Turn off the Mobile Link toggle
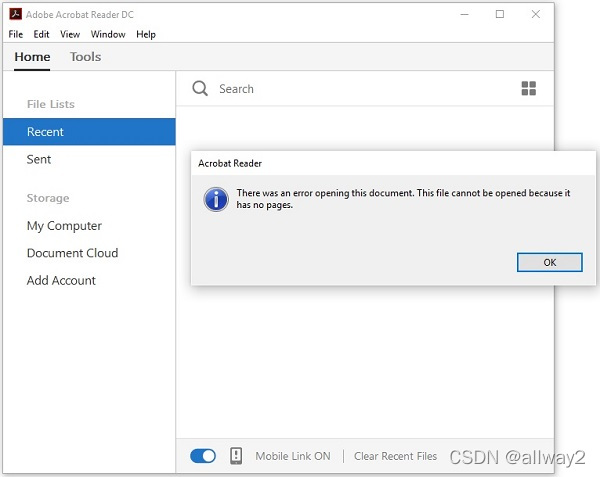The width and height of the screenshot is (600, 477). [203, 456]
